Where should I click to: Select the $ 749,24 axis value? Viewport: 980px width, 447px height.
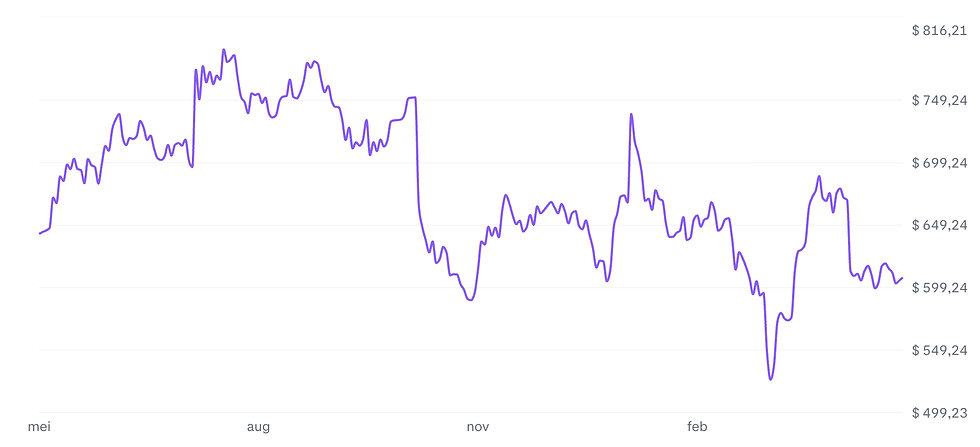pos(940,100)
